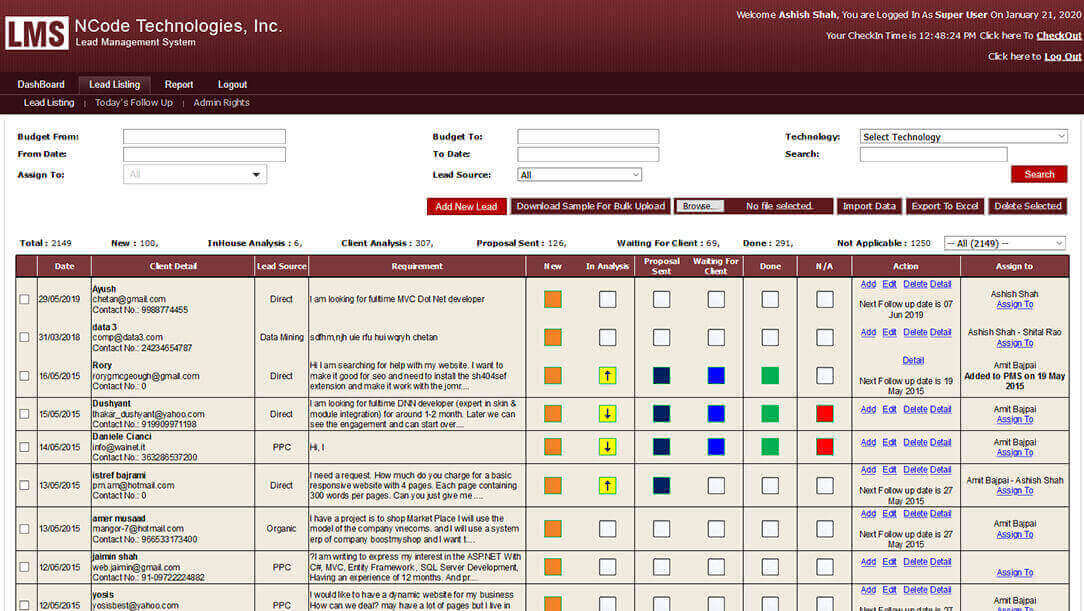
Task: Click the yellow down-arrow in Dushyant's row
Action: (x=607, y=413)
